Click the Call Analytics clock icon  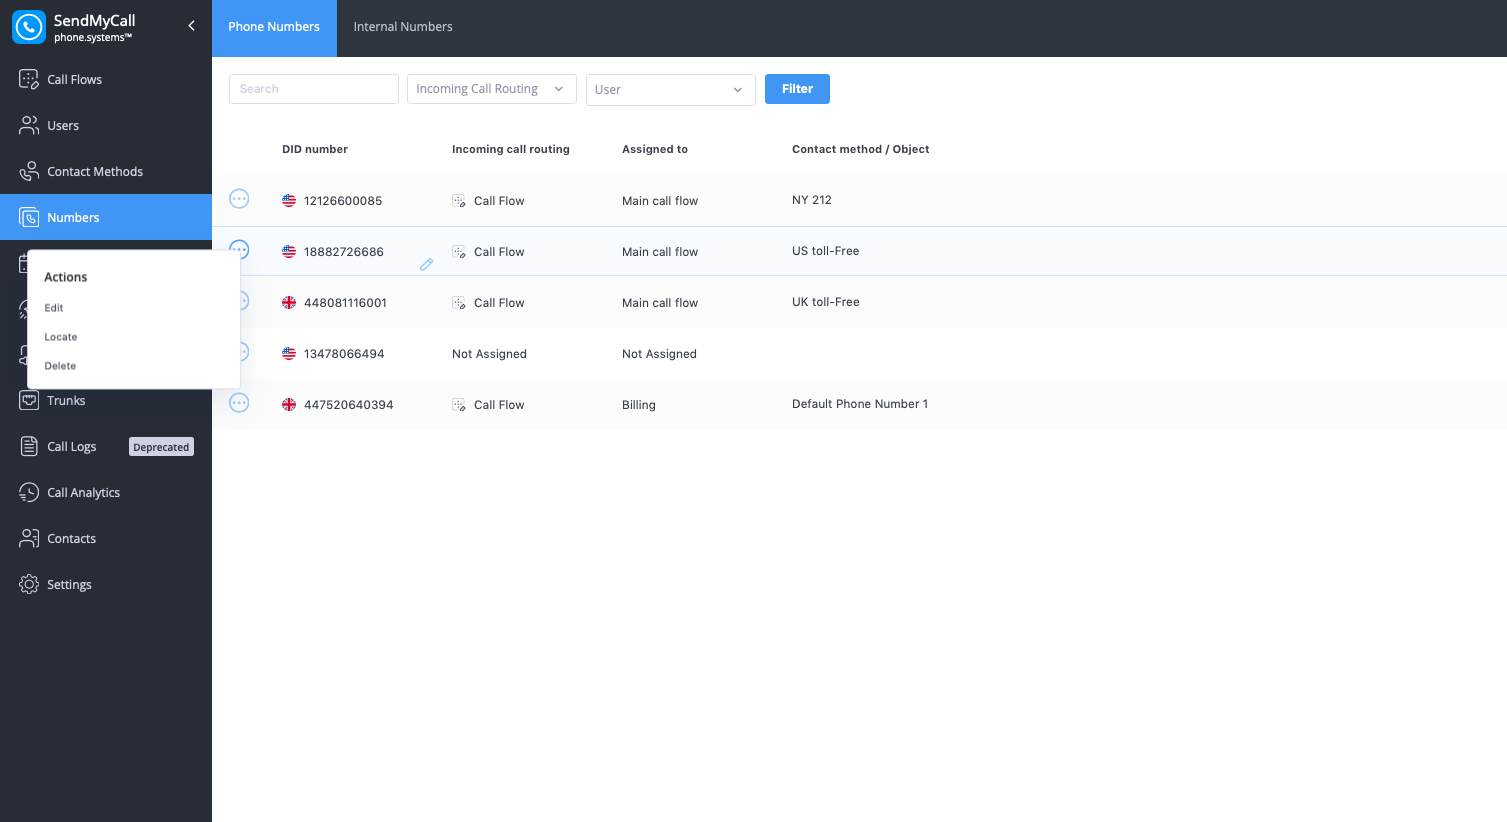pyautogui.click(x=29, y=492)
